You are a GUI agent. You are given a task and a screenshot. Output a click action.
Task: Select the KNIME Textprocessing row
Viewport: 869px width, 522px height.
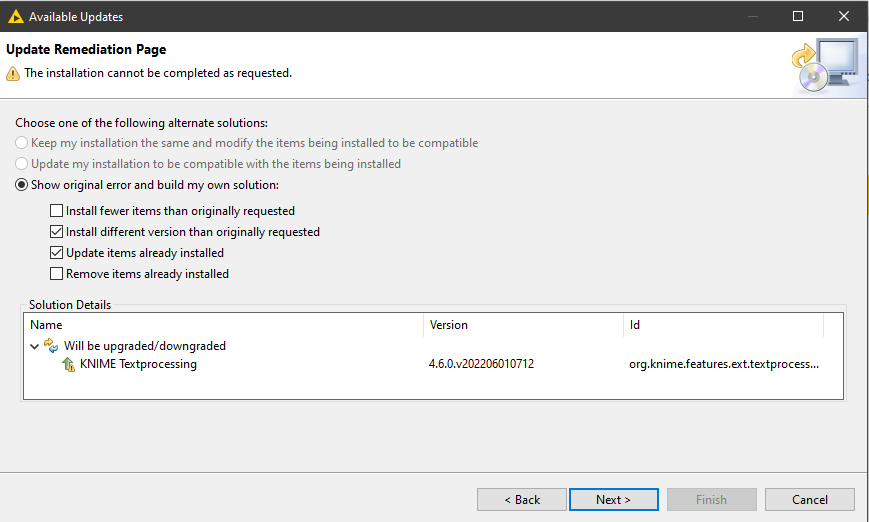click(x=433, y=364)
